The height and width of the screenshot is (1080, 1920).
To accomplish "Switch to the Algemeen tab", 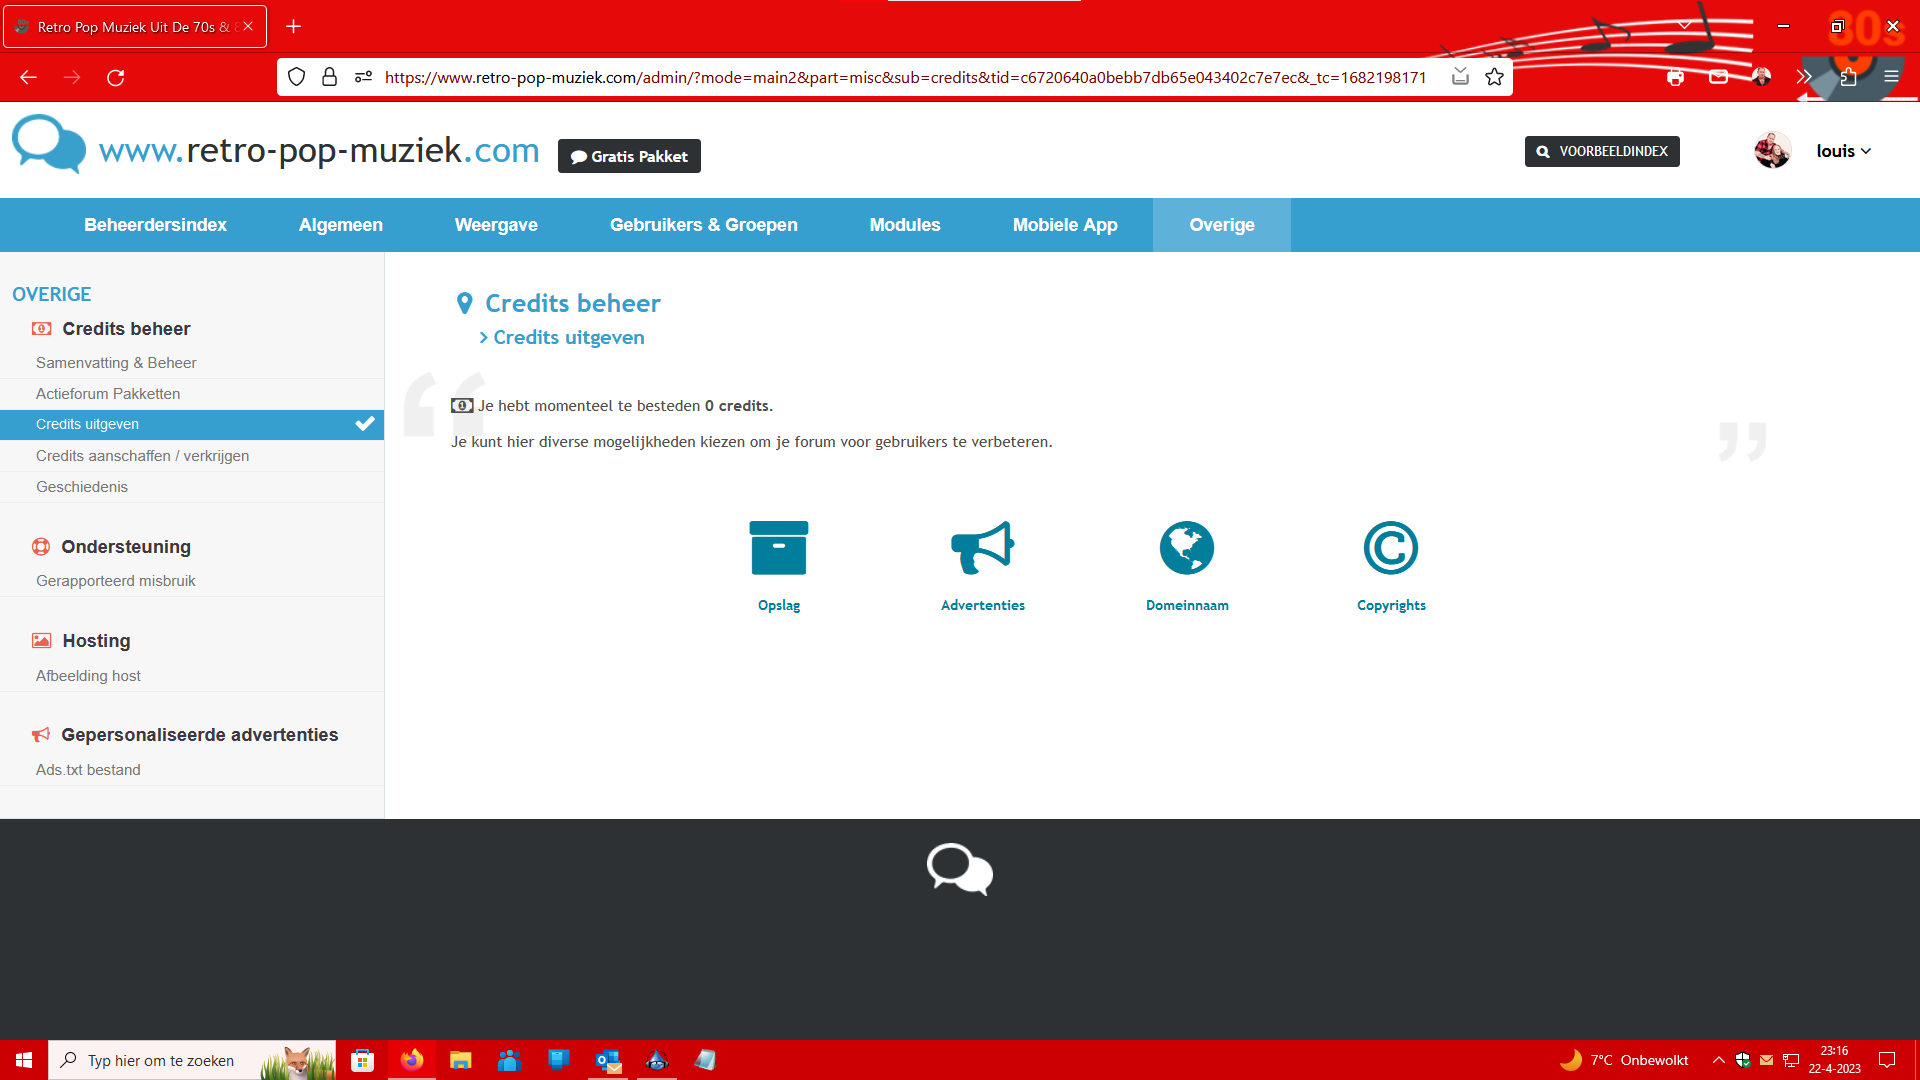I will [340, 225].
